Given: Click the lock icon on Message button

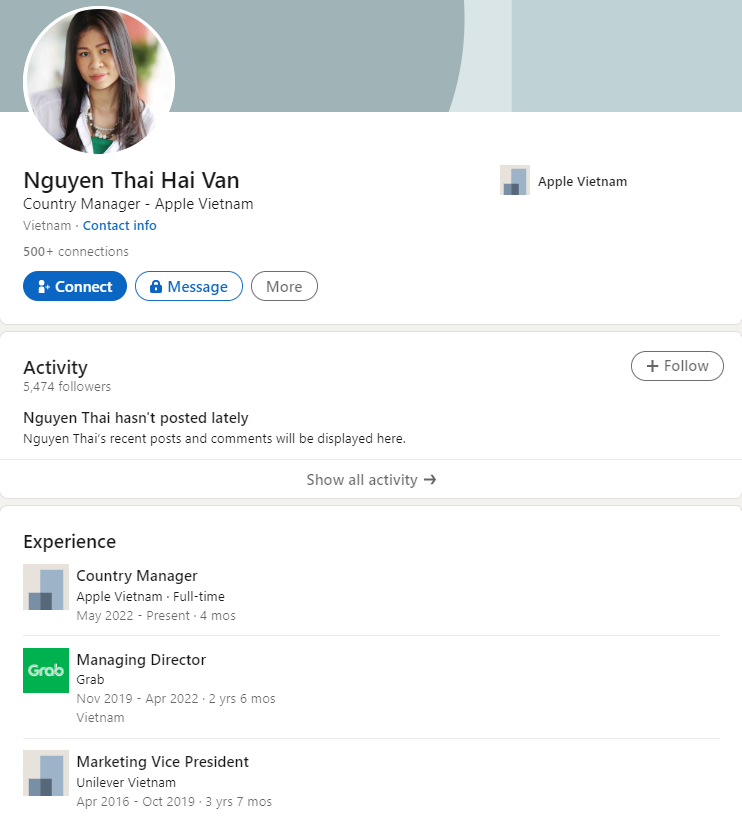Looking at the screenshot, I should [x=155, y=287].
